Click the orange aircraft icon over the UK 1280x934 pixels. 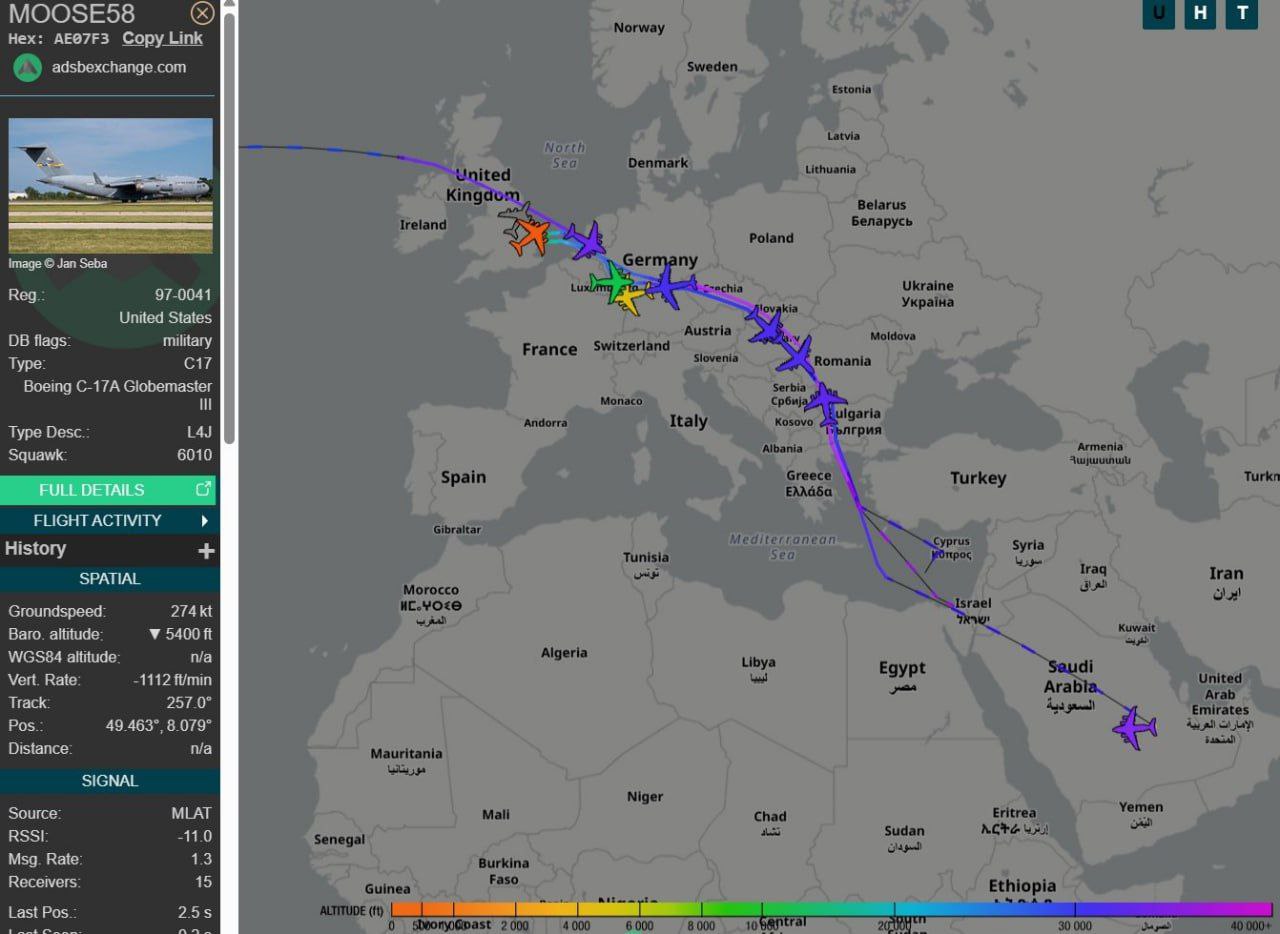point(532,237)
